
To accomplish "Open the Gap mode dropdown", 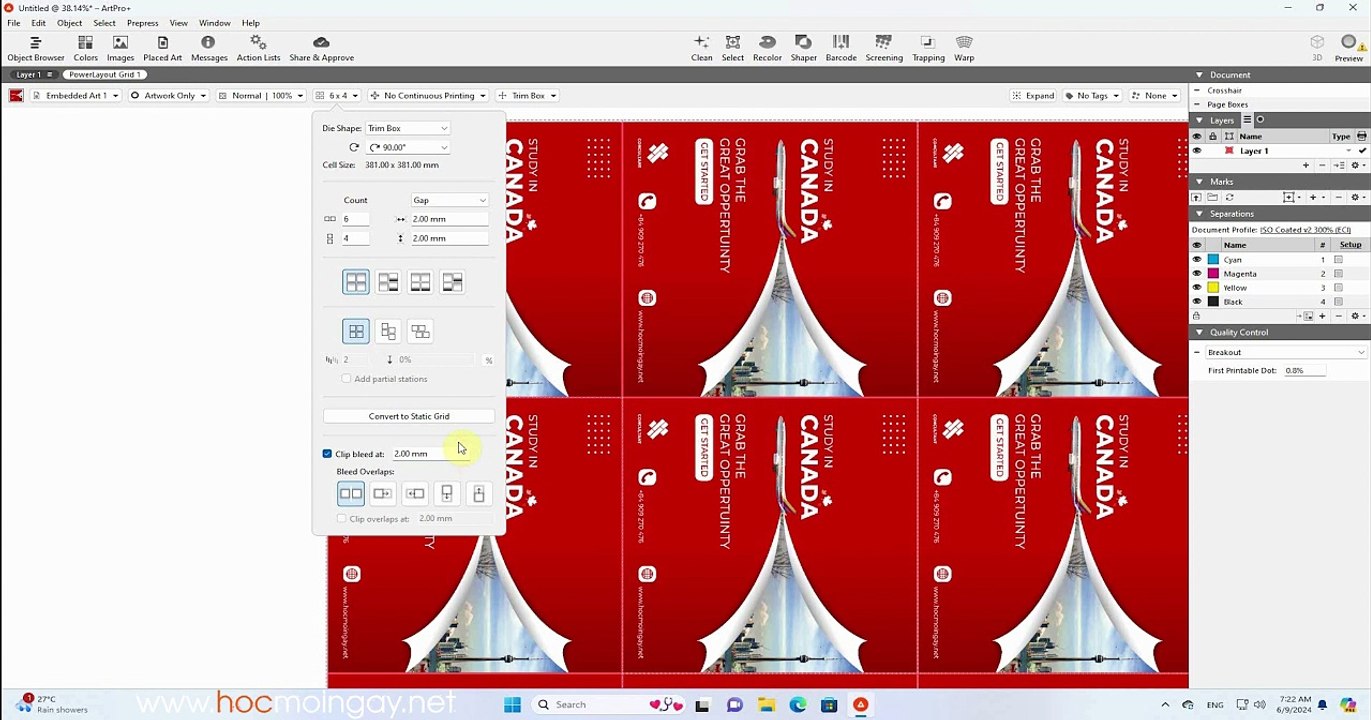I will pos(449,200).
